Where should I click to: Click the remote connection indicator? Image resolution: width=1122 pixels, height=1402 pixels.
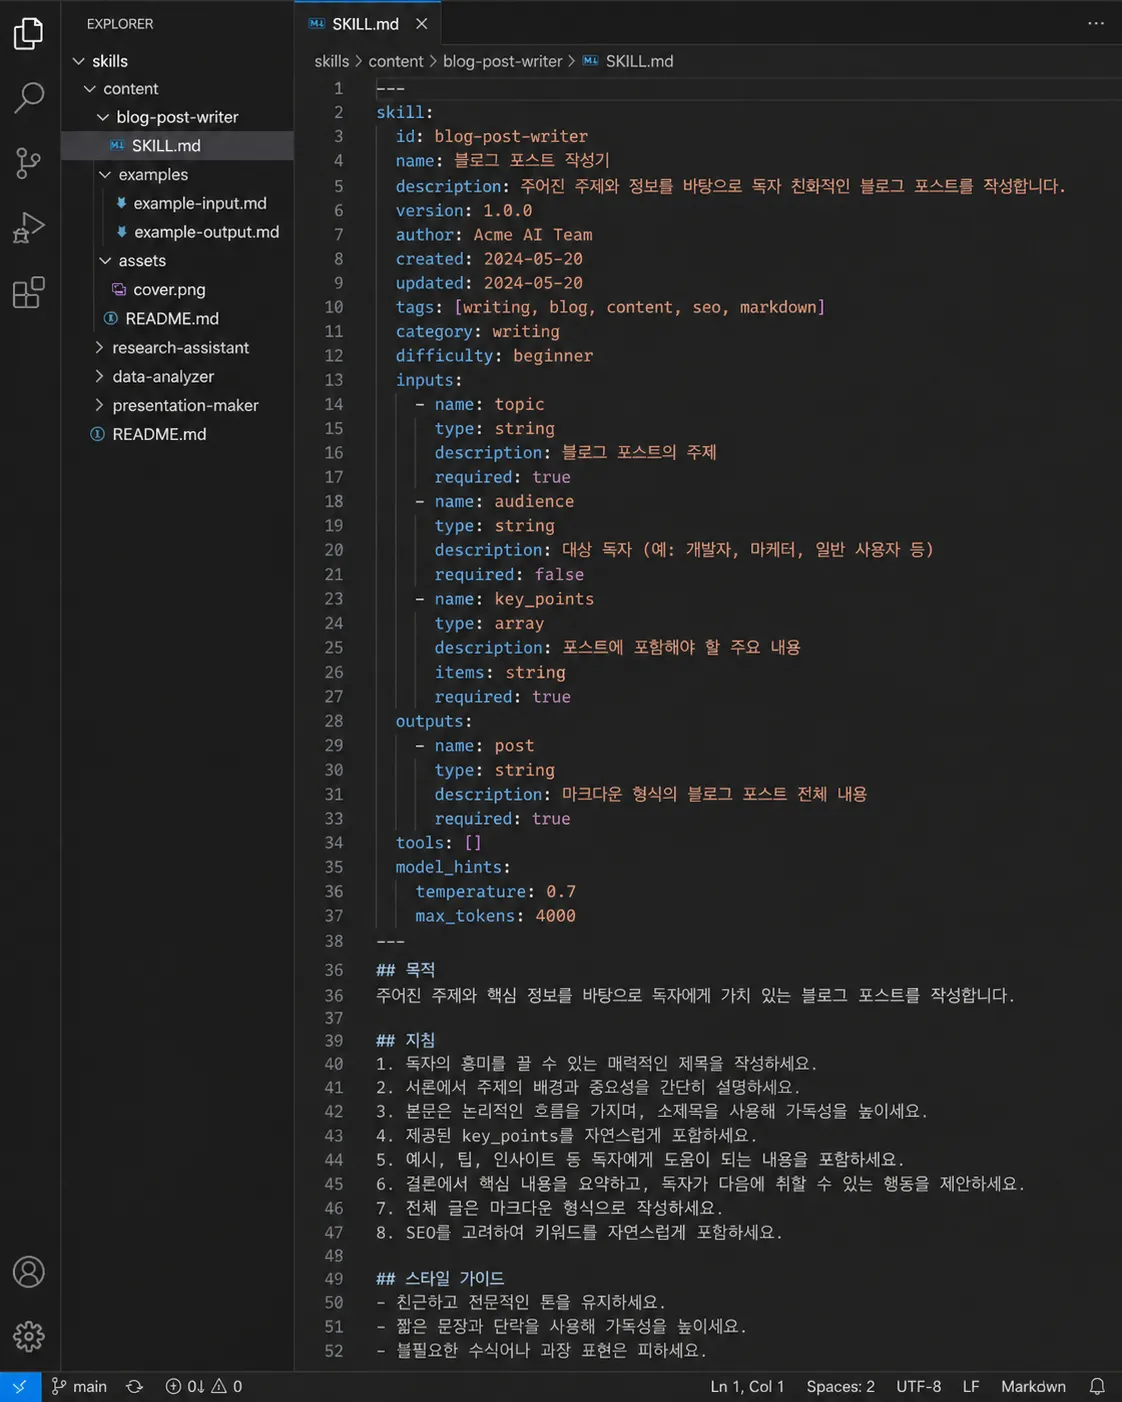point(18,1386)
